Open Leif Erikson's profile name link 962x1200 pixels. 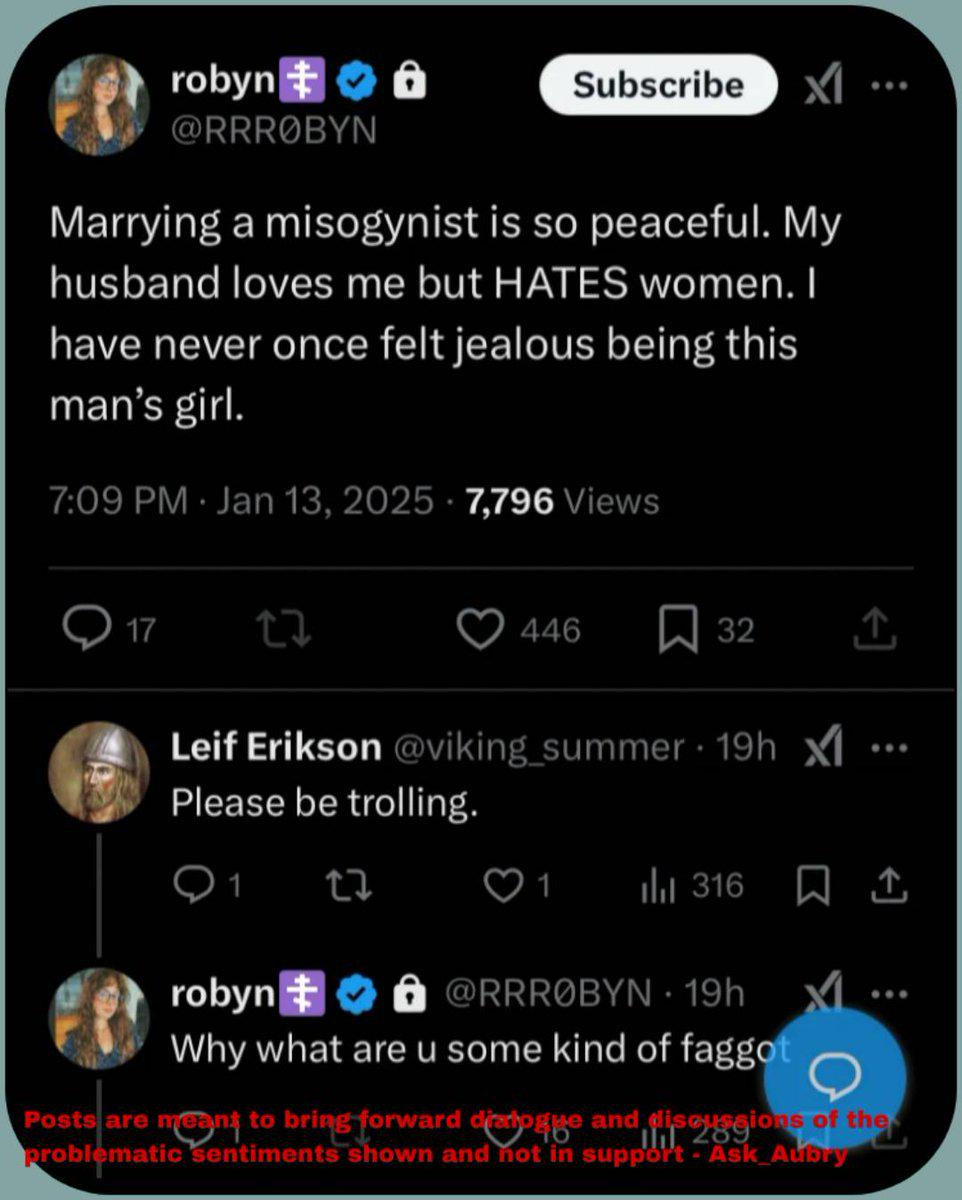pyautogui.click(x=276, y=747)
